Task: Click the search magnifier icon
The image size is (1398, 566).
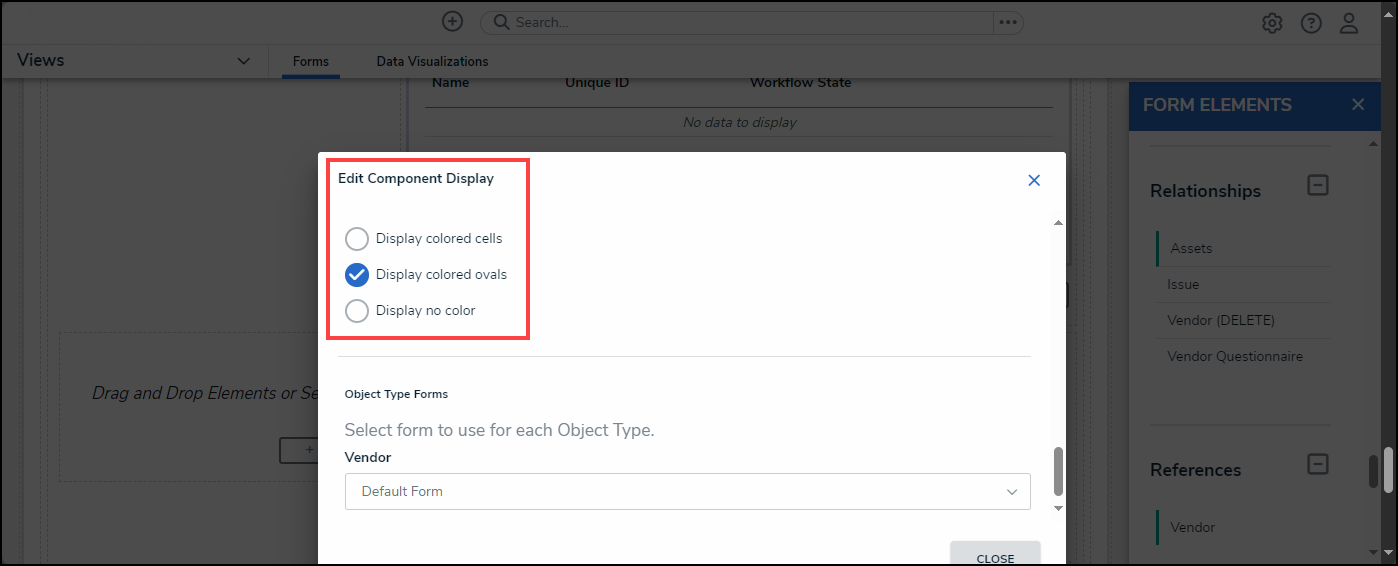Action: pos(501,22)
